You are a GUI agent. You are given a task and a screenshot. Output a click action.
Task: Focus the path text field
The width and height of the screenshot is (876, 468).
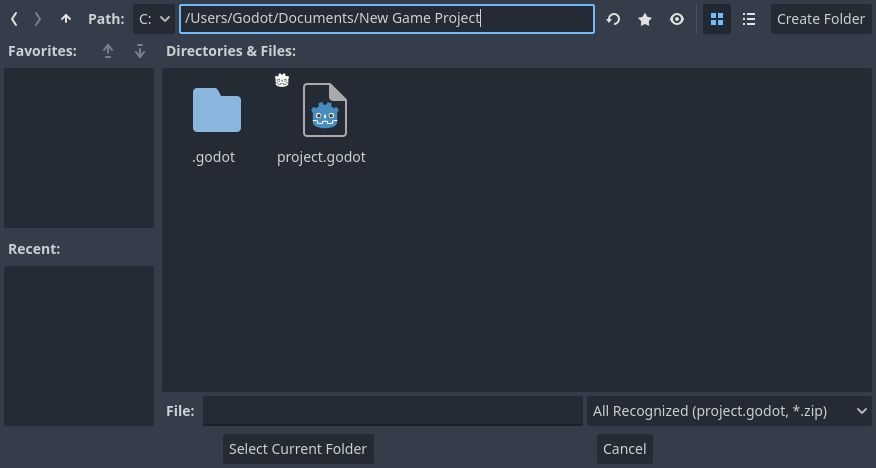pyautogui.click(x=387, y=19)
